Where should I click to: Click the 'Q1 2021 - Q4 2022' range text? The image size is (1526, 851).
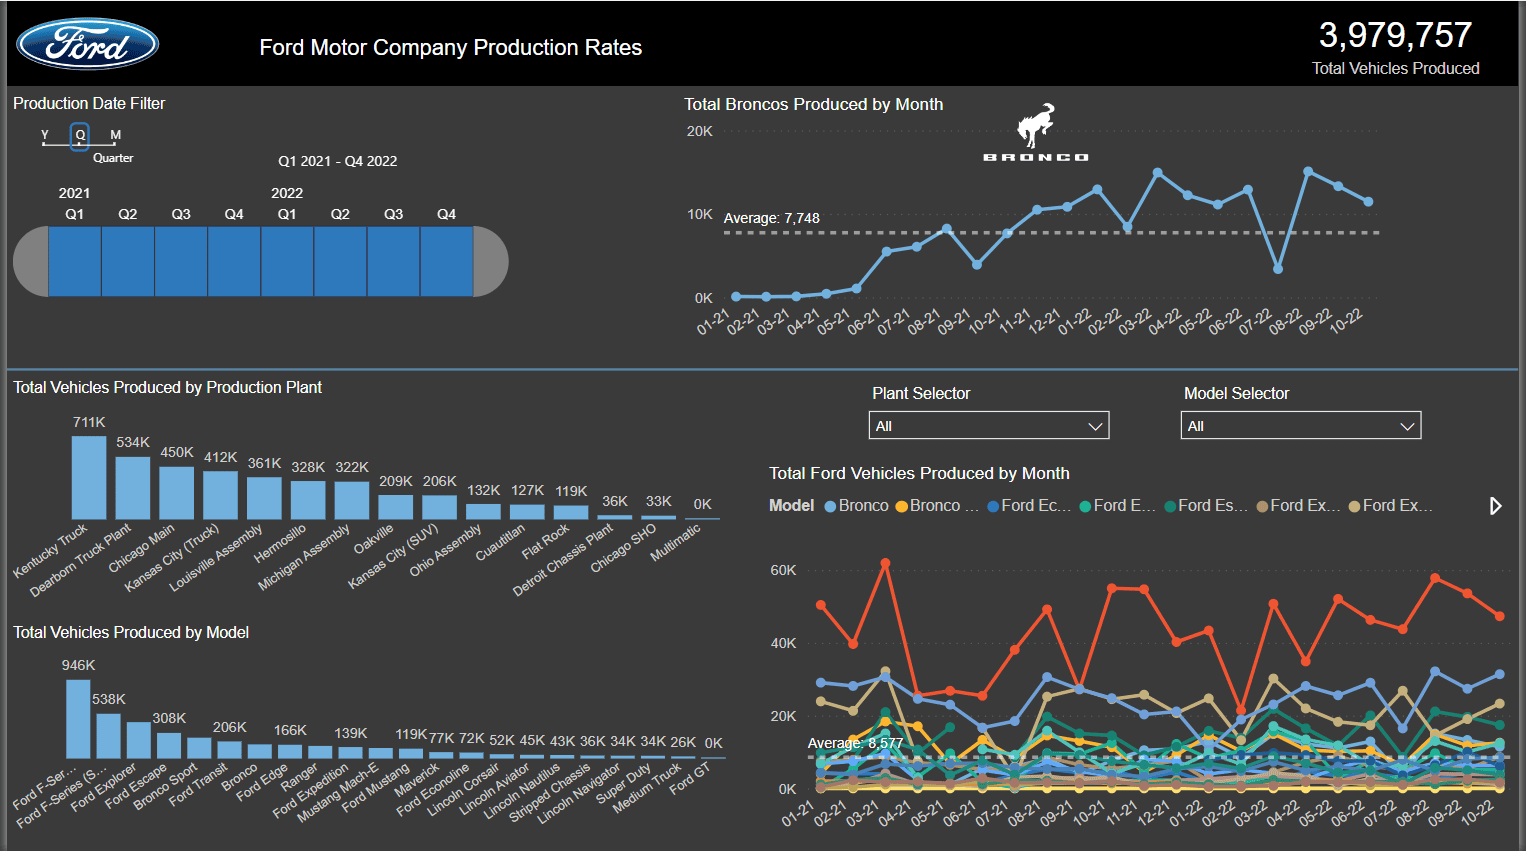pos(338,161)
